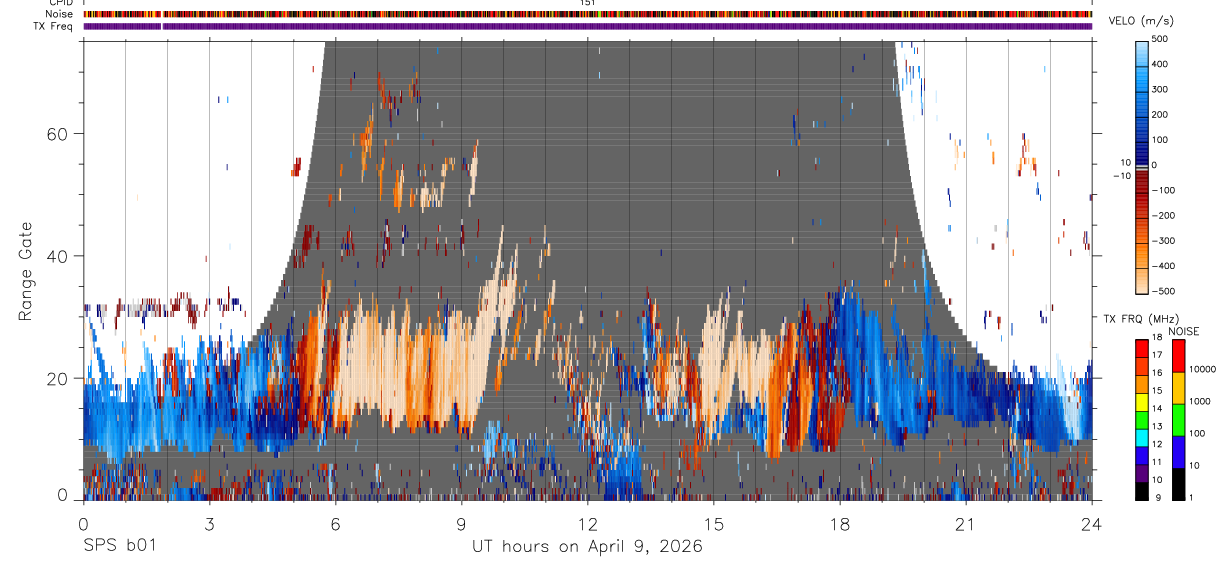Image resolution: width=1228 pixels, height=567 pixels.
Task: Click the 'SPS b01' radar label
Action: point(119,547)
